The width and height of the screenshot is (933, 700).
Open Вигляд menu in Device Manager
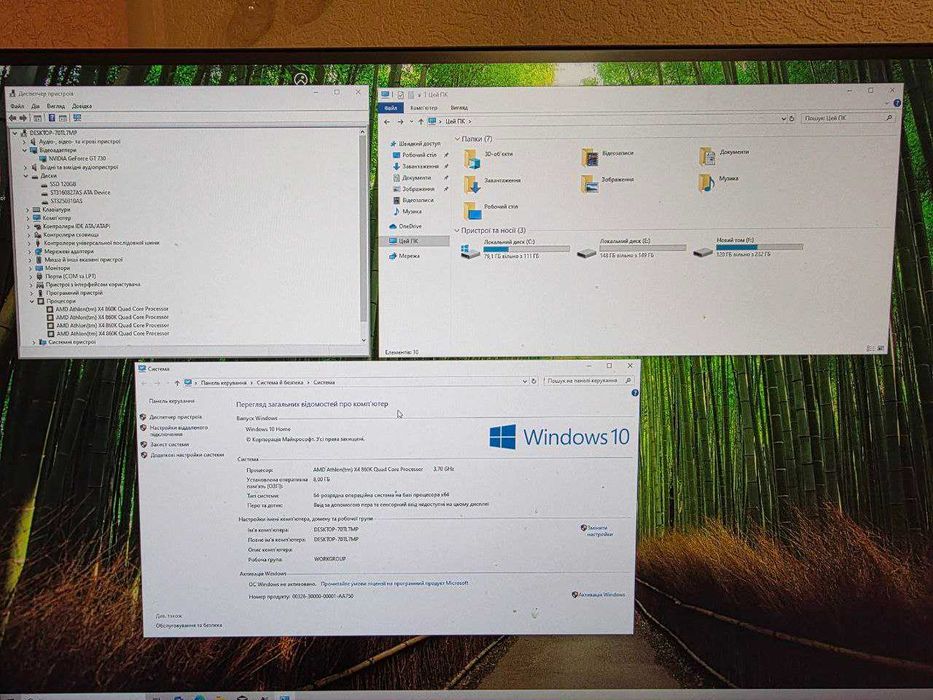click(x=56, y=106)
